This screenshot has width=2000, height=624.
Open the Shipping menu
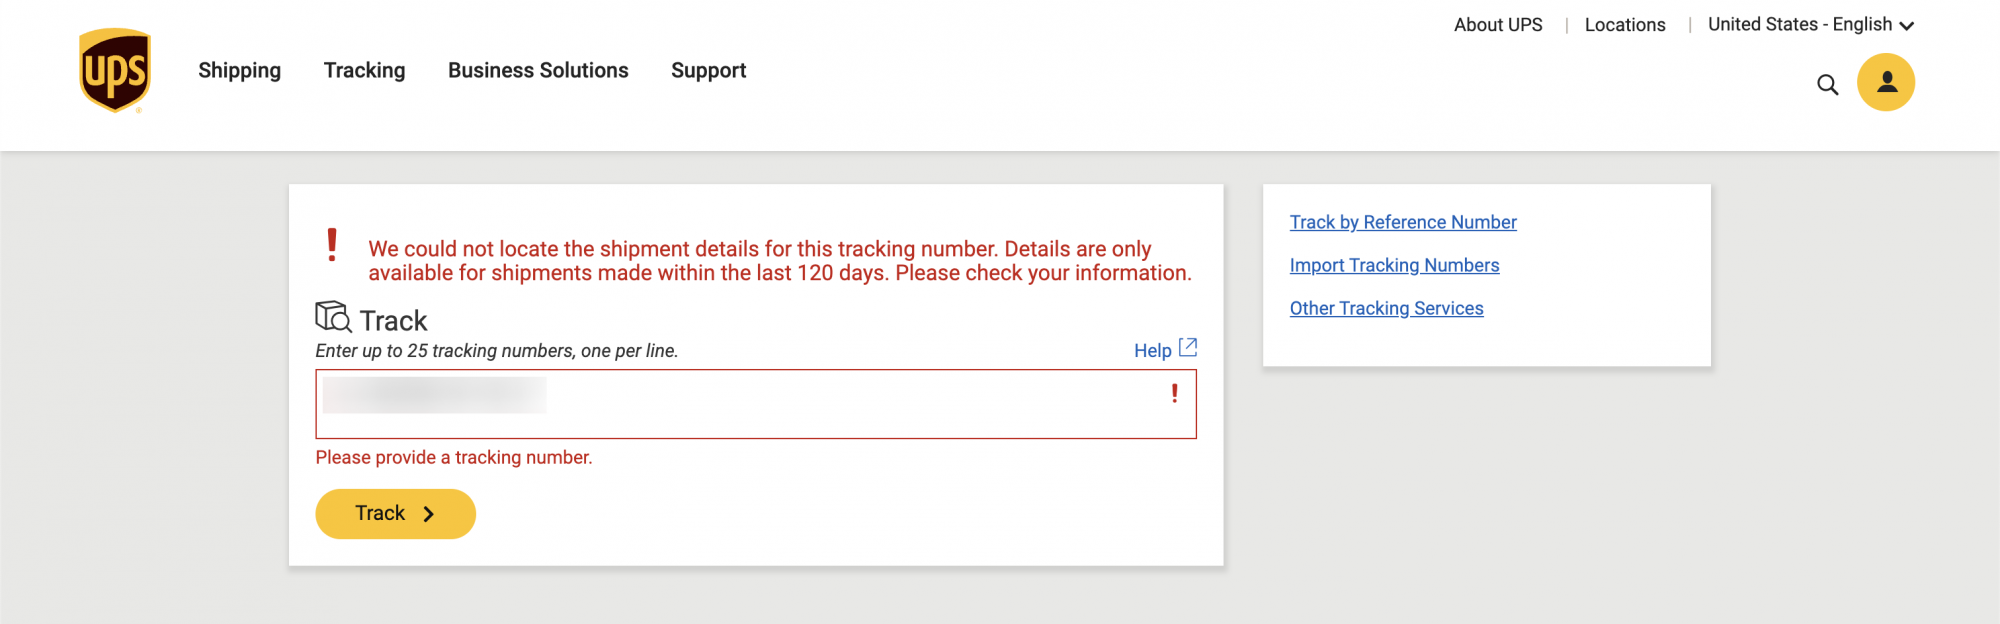[x=240, y=71]
